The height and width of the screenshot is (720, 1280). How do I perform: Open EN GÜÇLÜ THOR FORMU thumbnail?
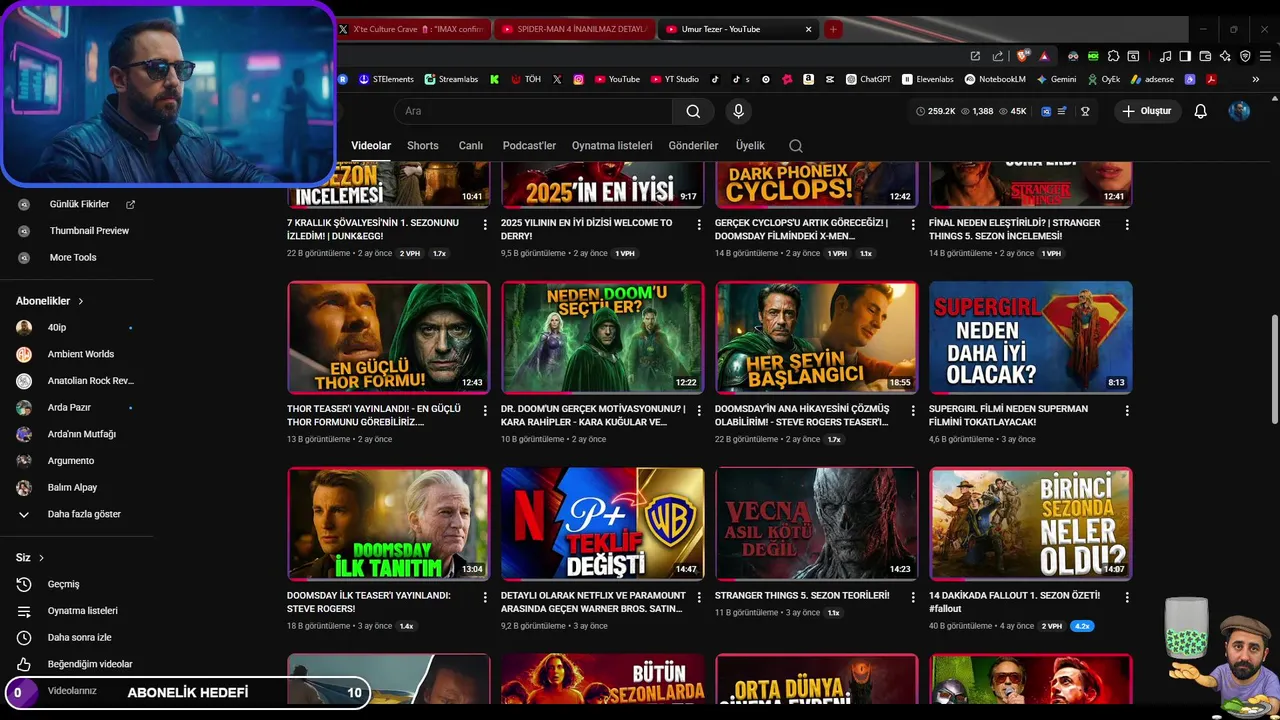point(389,337)
